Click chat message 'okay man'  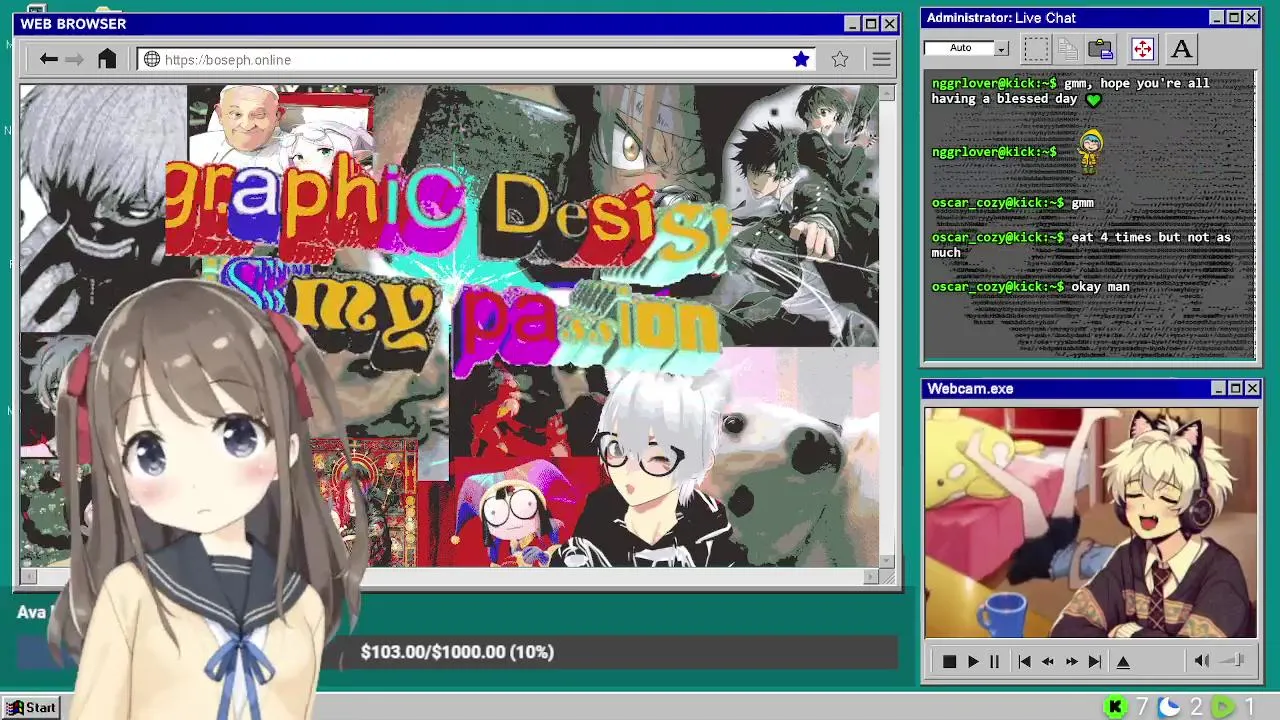1100,287
